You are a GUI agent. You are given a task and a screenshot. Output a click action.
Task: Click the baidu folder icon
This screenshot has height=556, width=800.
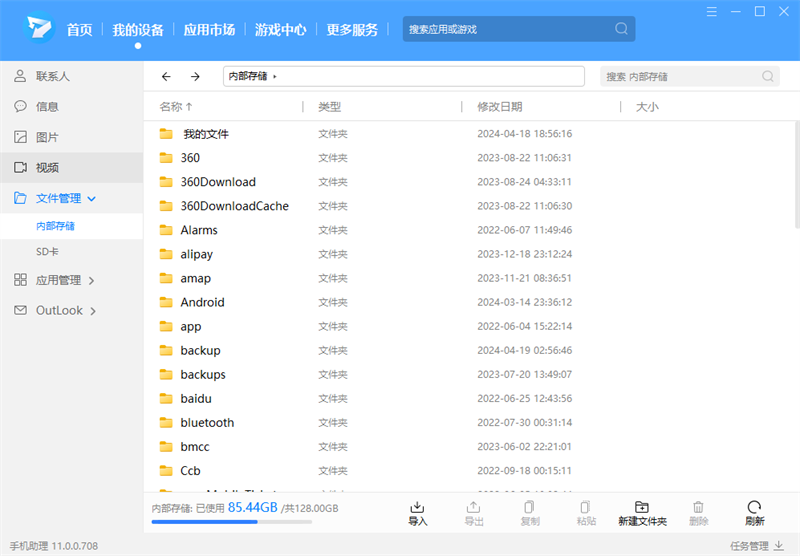(166, 398)
